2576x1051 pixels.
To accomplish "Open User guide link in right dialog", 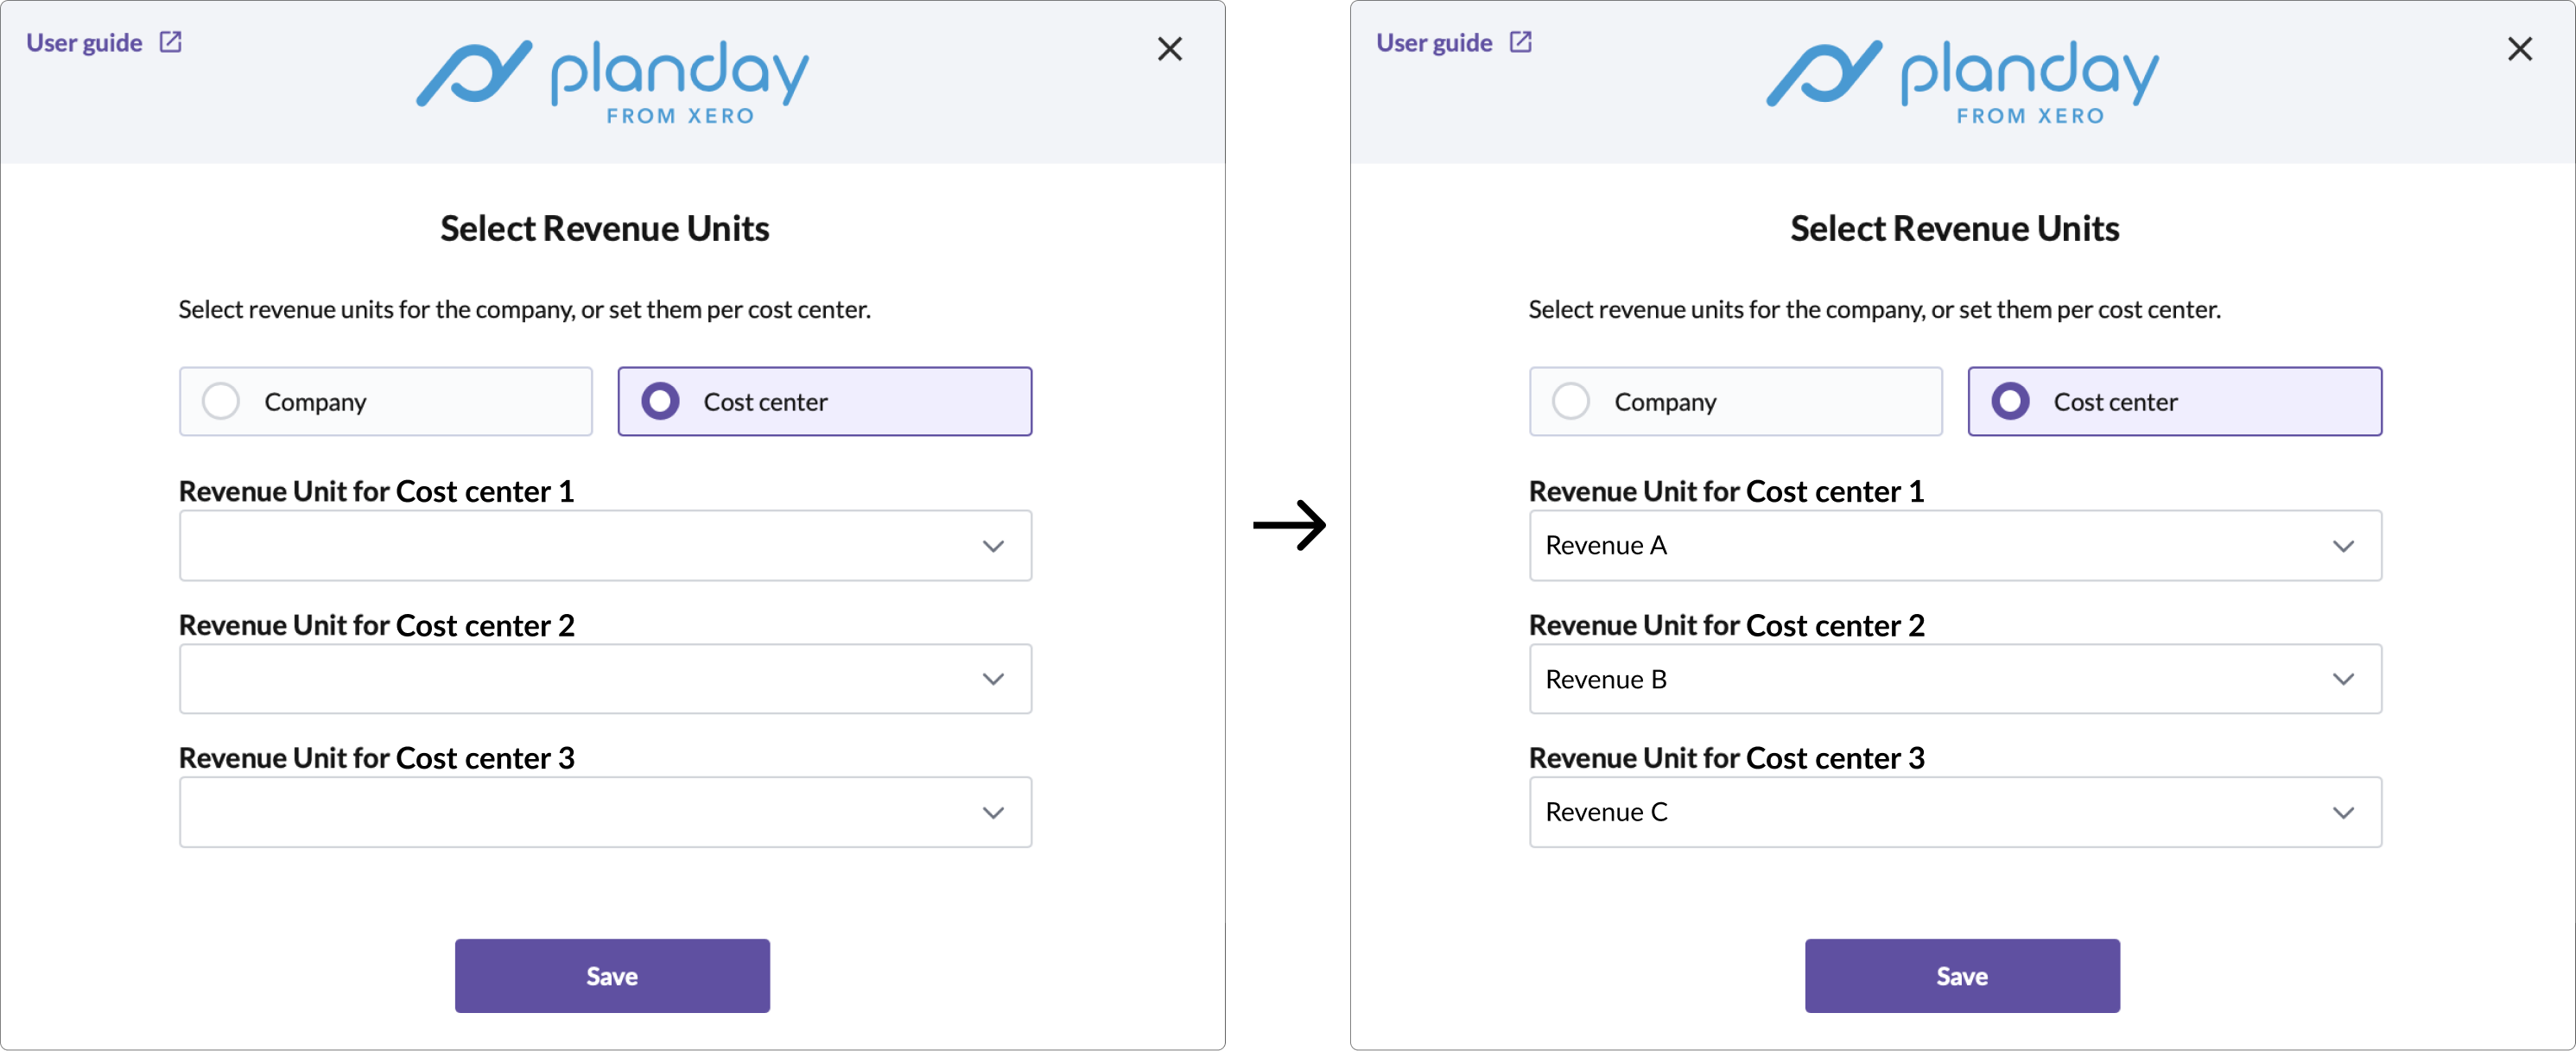I will click(1434, 43).
